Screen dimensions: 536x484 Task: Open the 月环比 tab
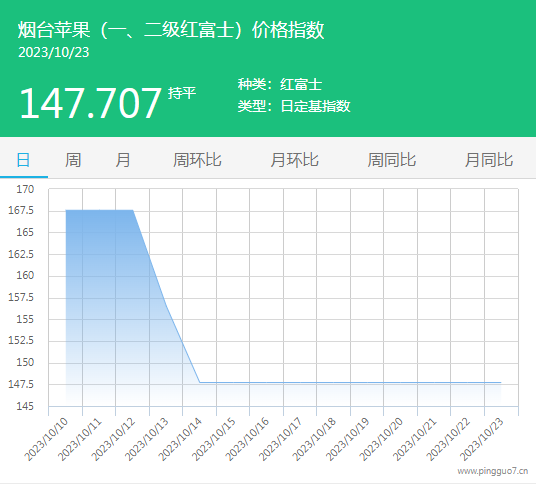[x=295, y=160]
